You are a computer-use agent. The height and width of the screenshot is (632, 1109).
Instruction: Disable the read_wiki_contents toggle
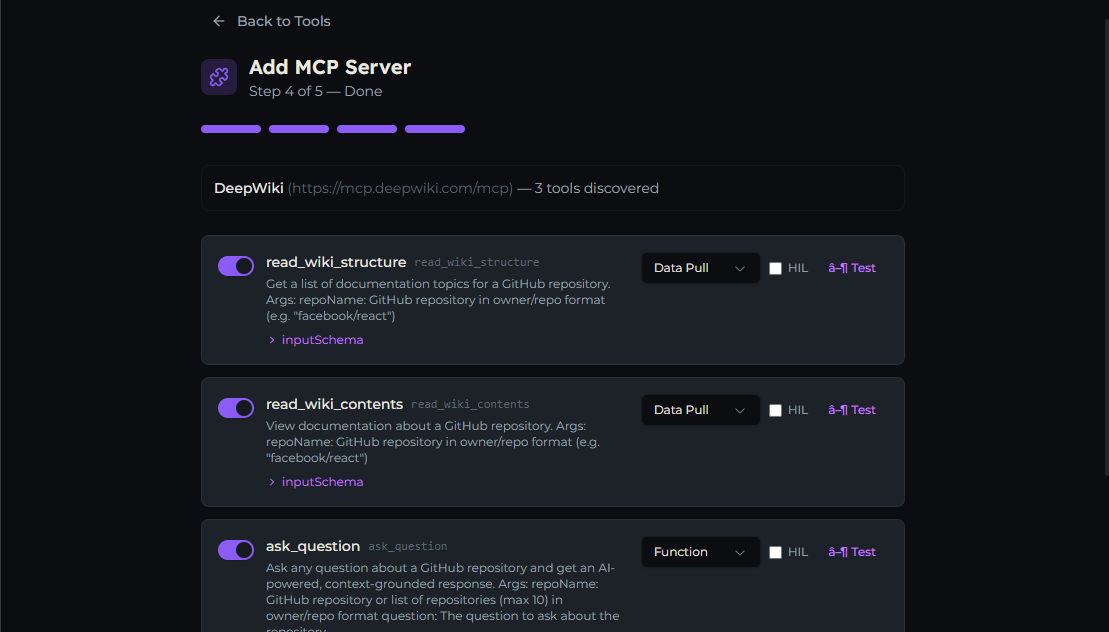[236, 408]
